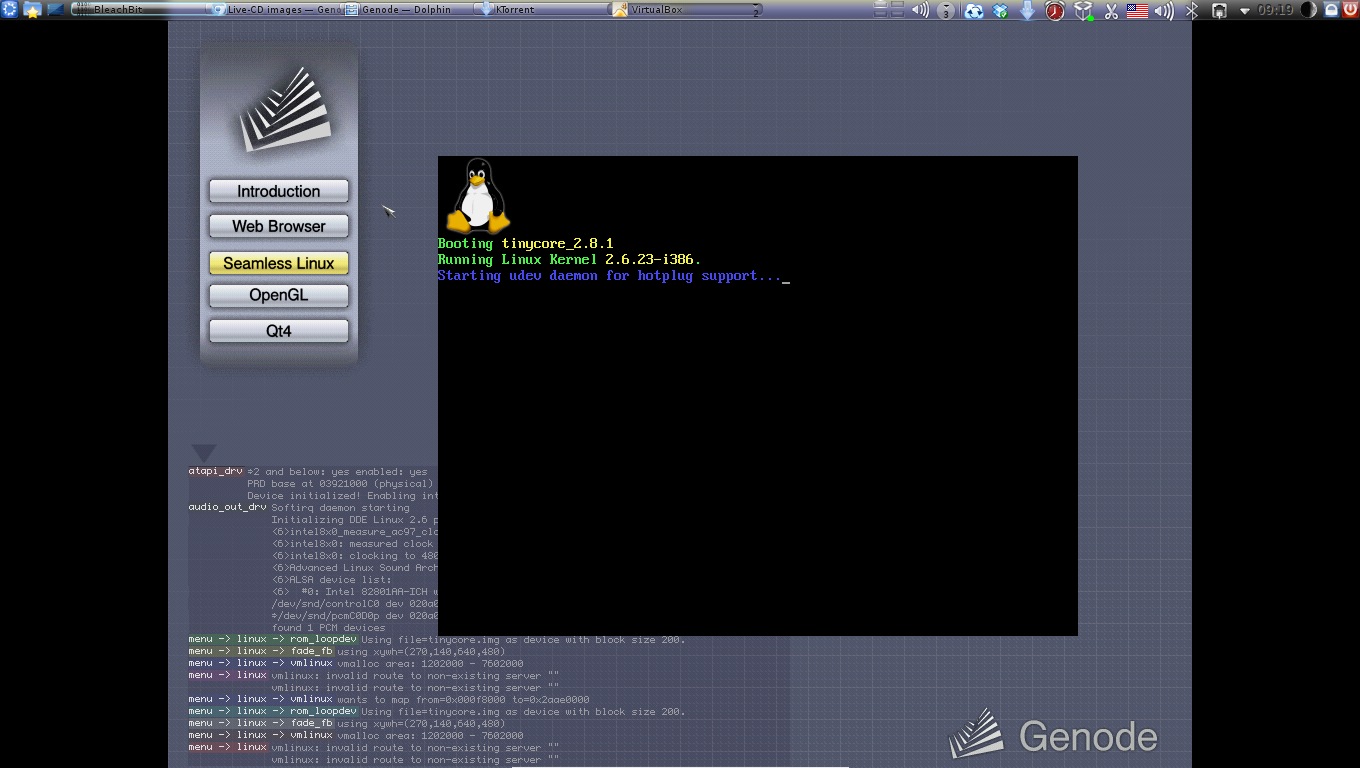
Task: Click the Tux penguin logo in Linux window
Action: point(478,196)
